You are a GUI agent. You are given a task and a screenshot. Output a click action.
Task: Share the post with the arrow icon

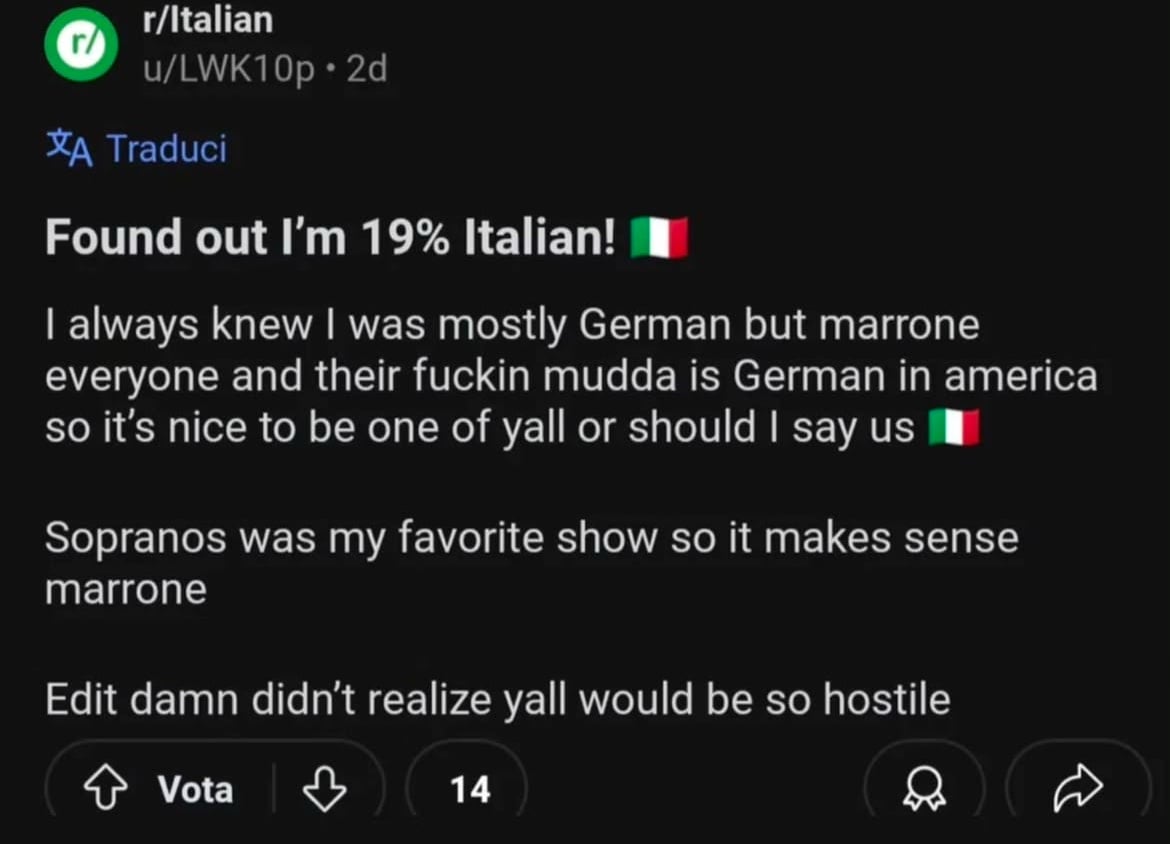tap(1078, 790)
